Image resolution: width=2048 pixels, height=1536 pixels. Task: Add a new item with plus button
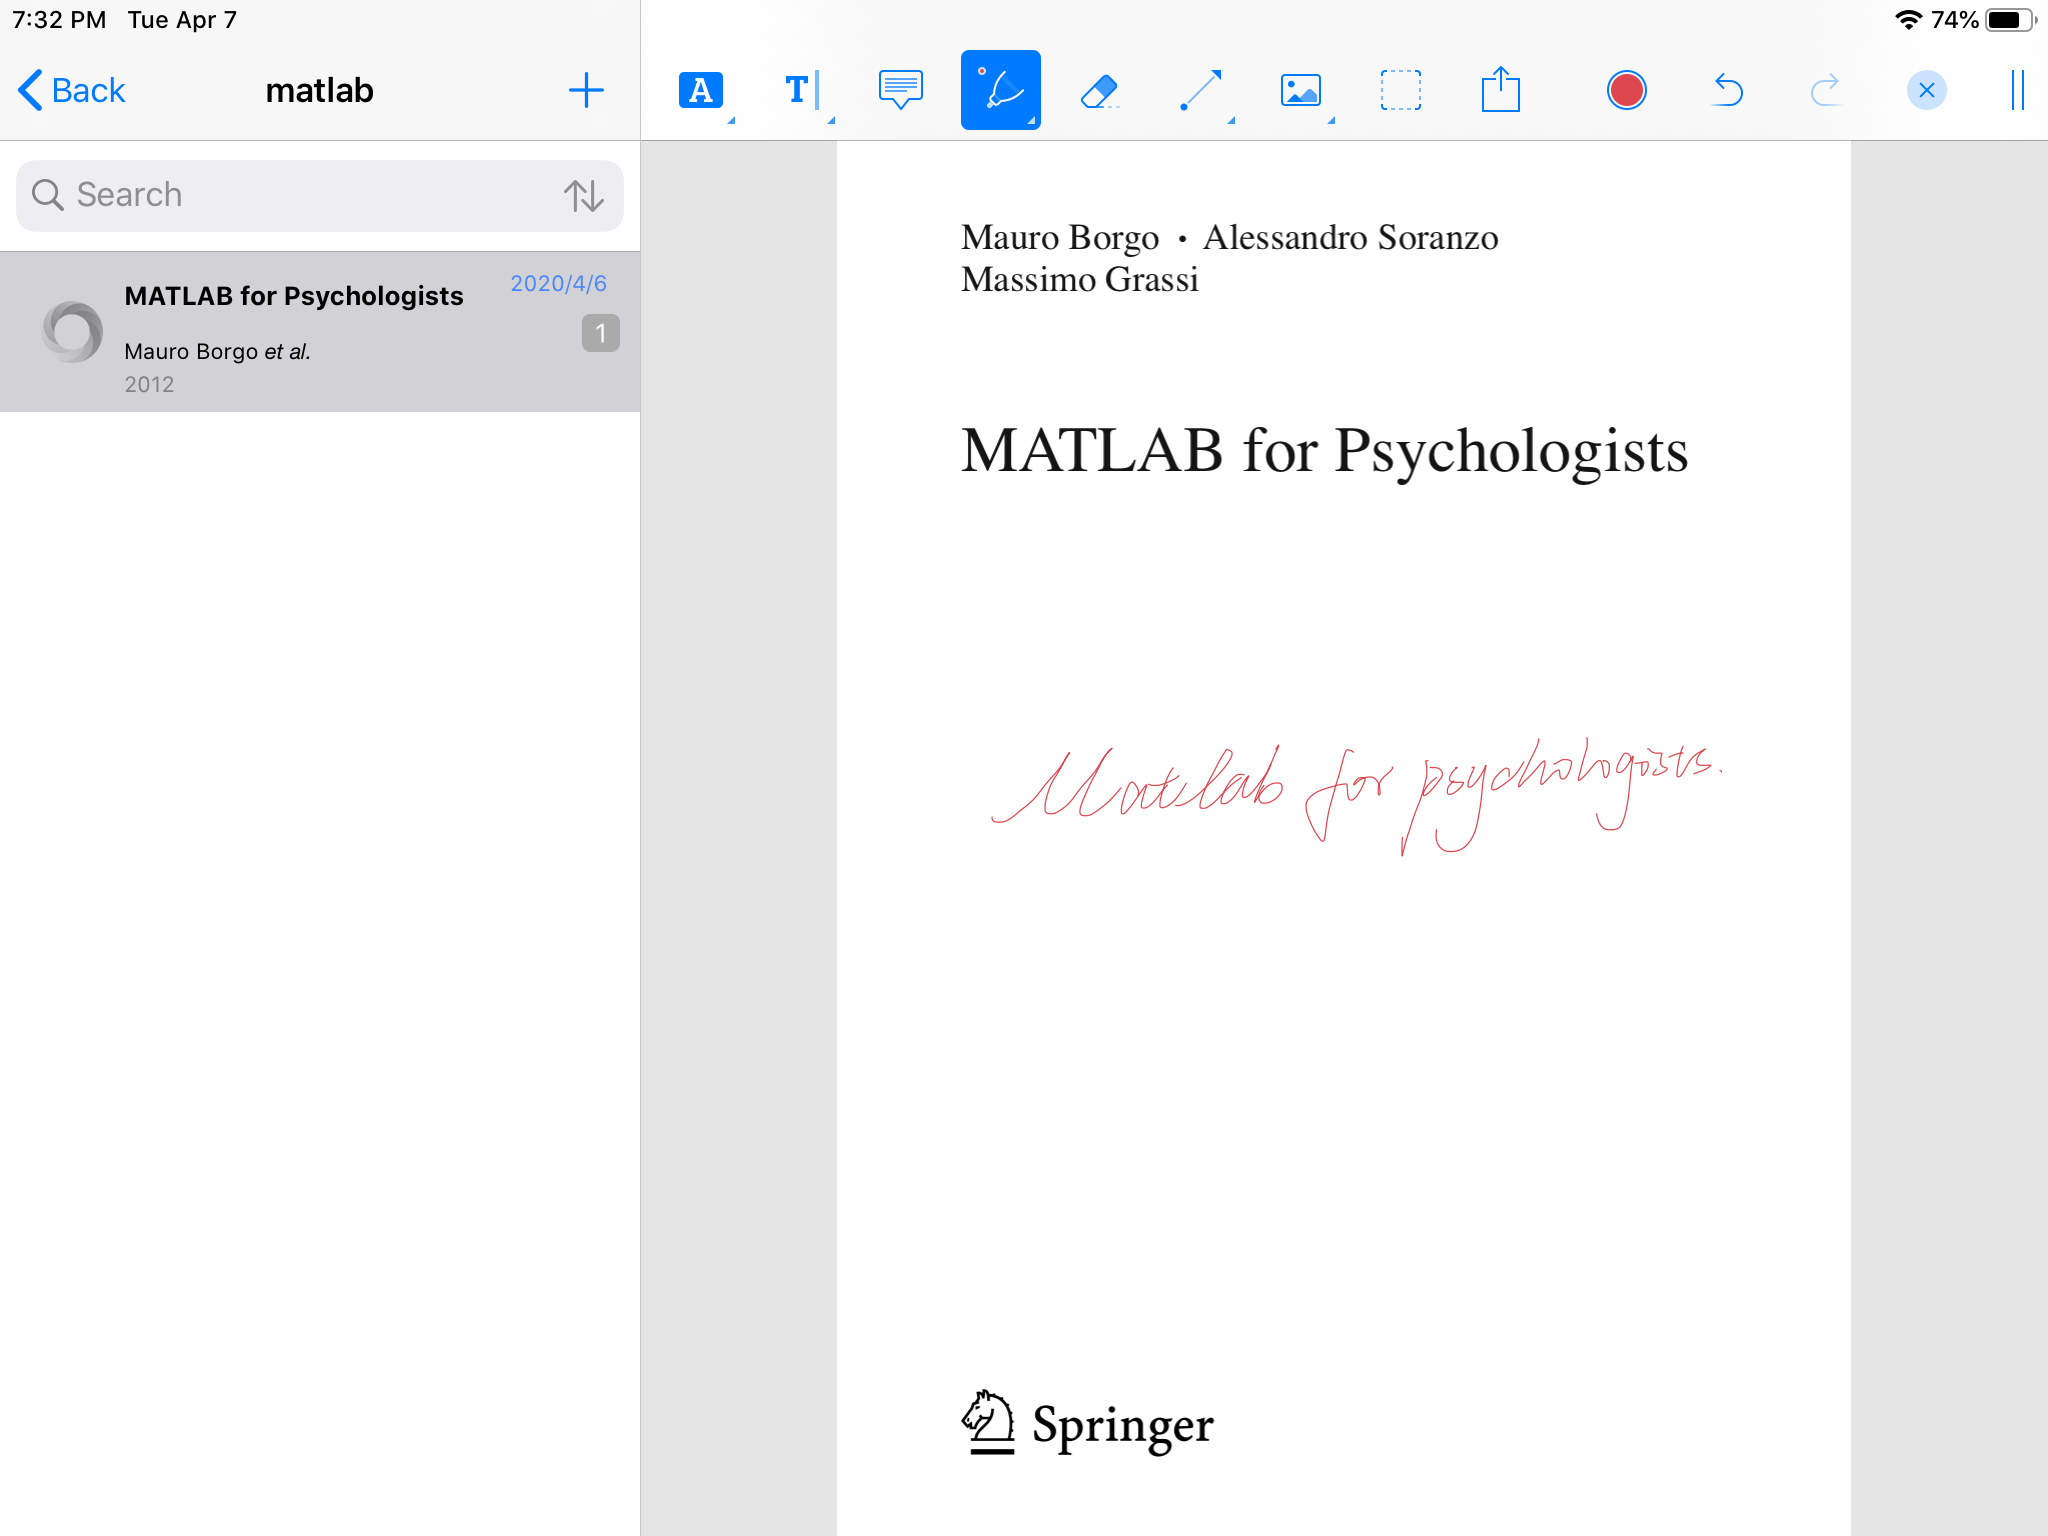pyautogui.click(x=586, y=91)
